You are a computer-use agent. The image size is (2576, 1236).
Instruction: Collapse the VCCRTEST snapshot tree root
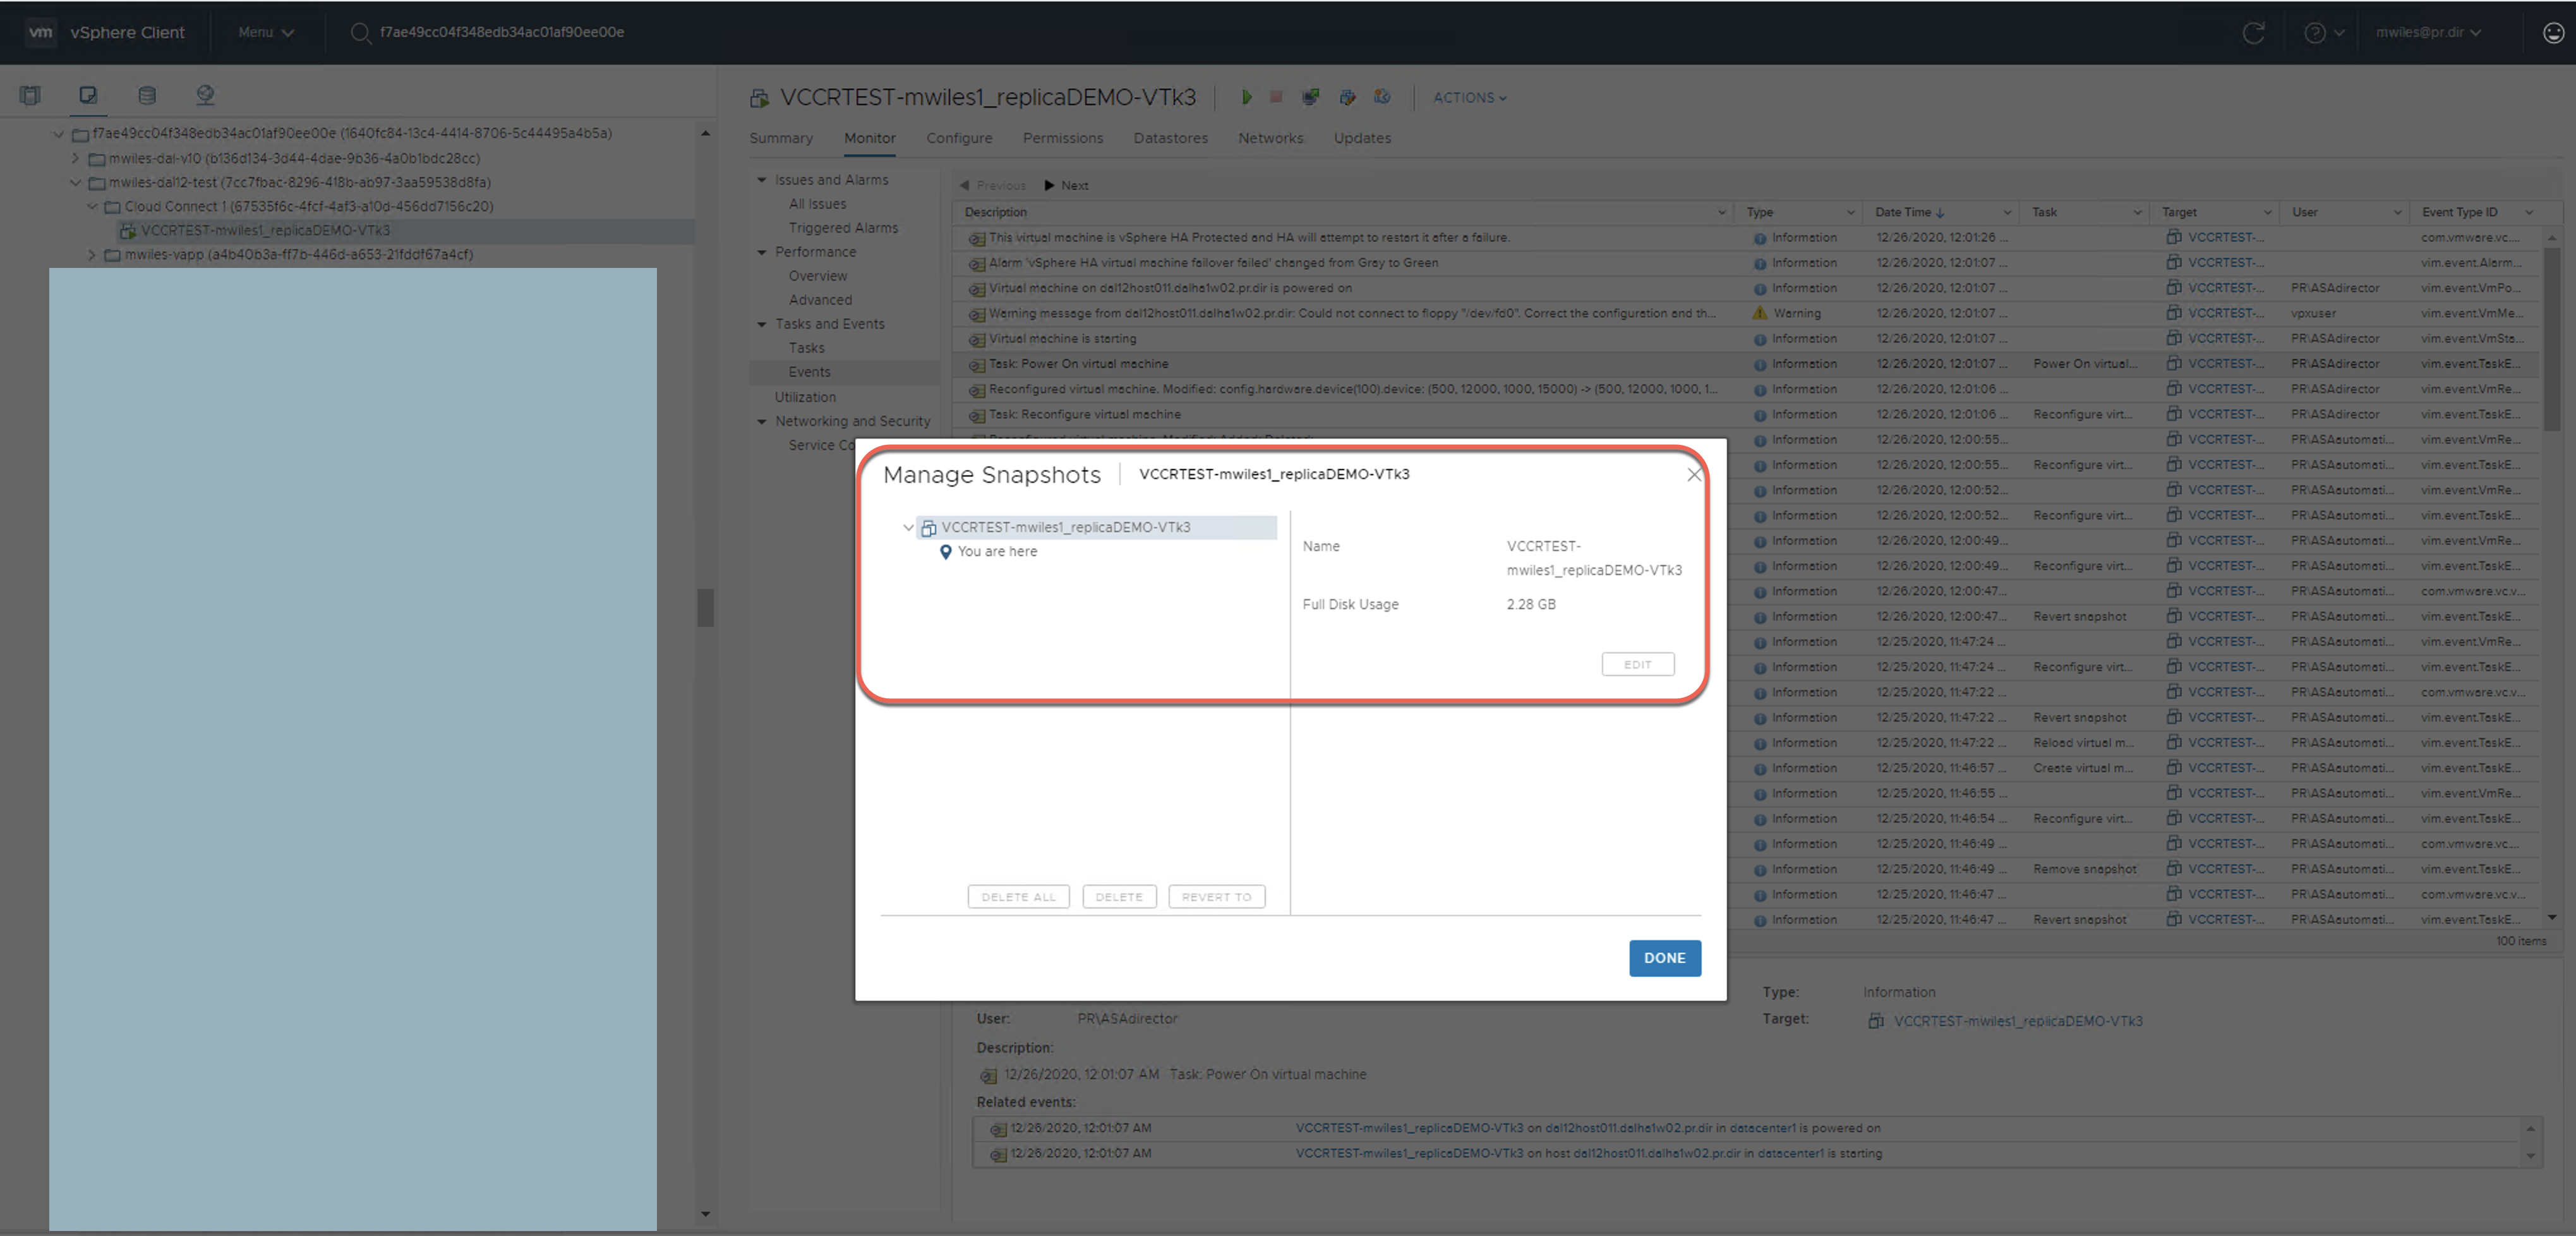(908, 527)
